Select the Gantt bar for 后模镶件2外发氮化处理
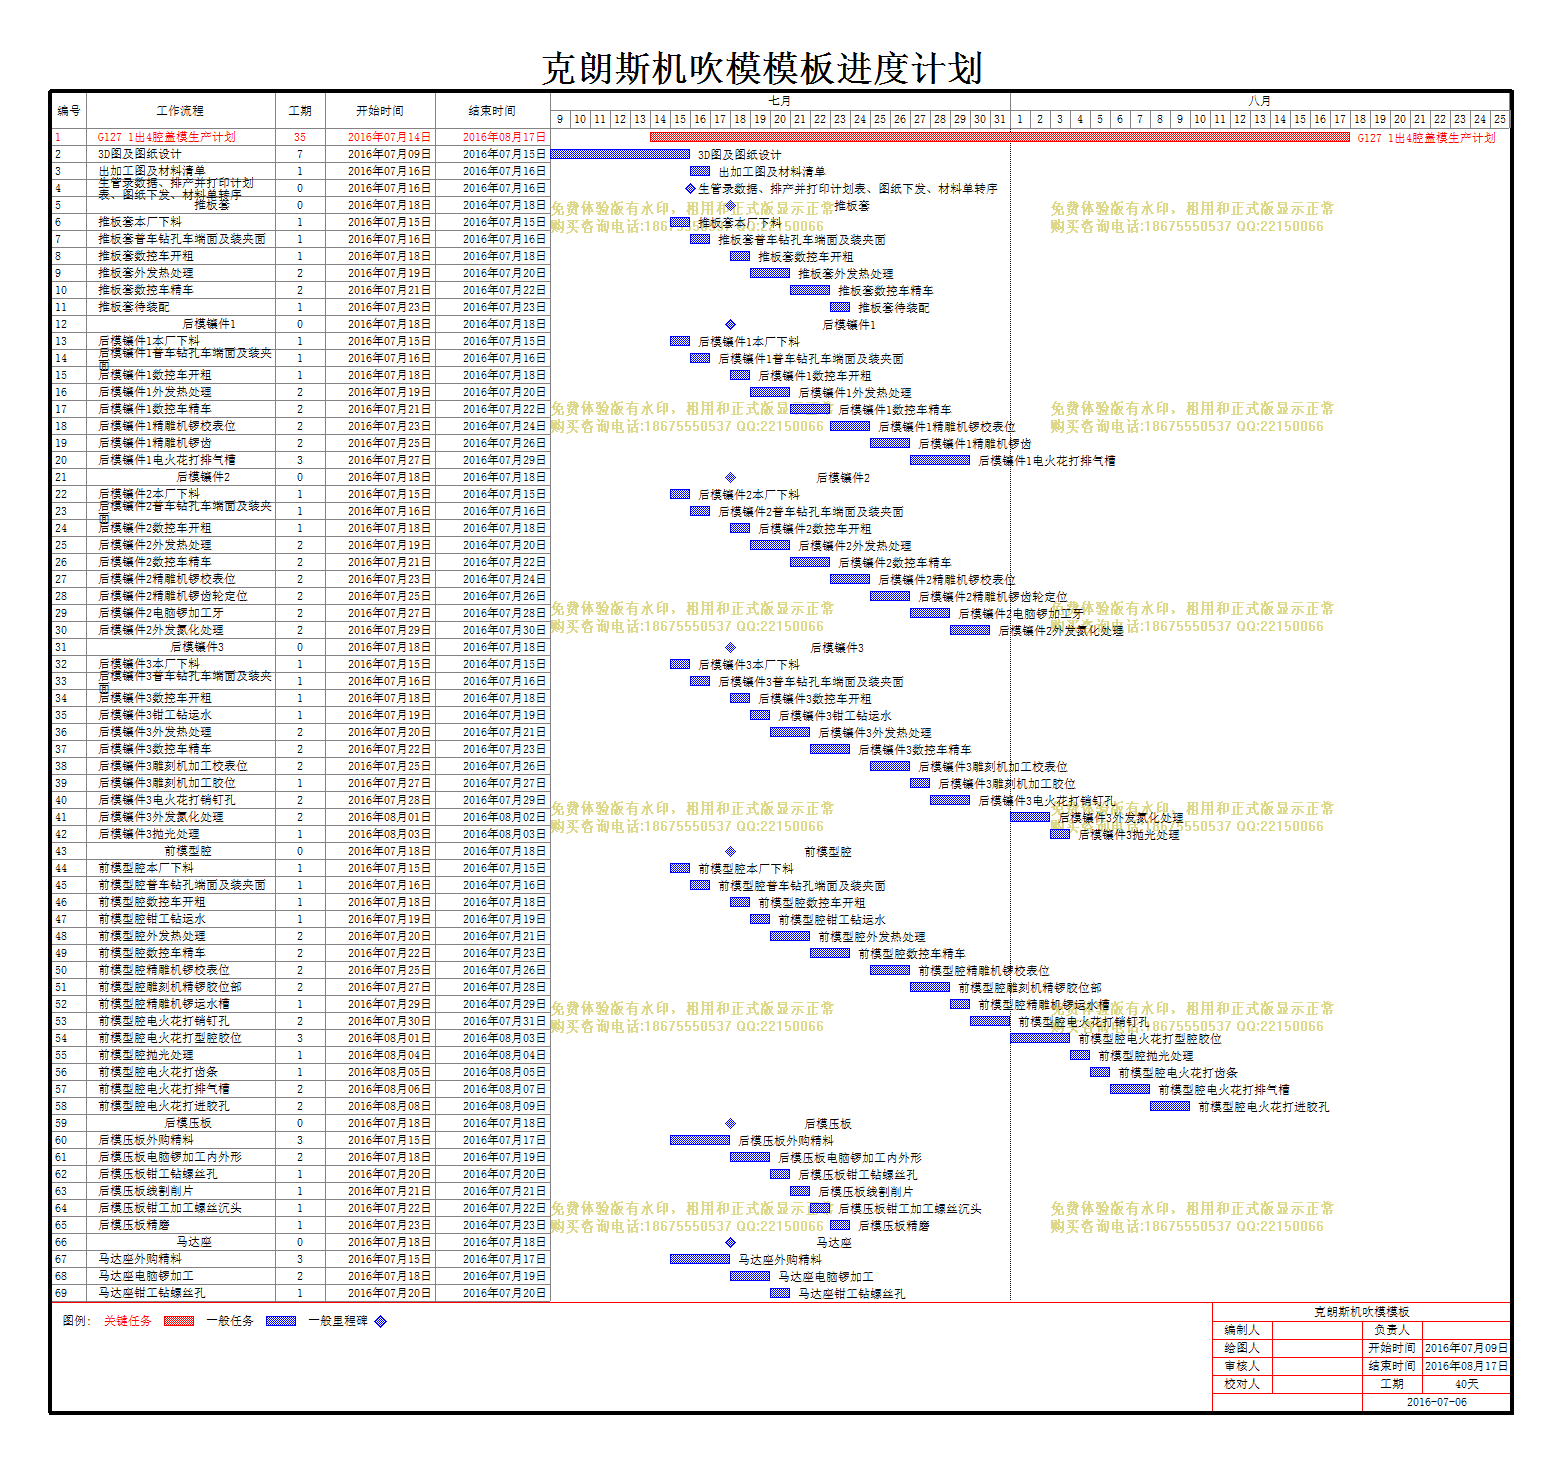 tap(970, 630)
